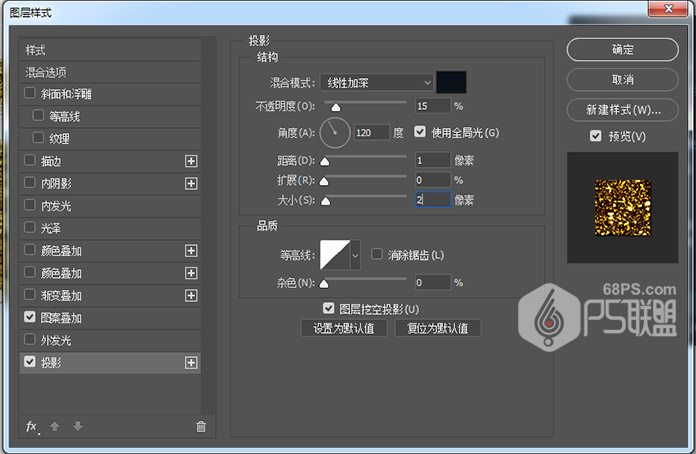This screenshot has width=696, height=454.
Task: Toggle 预览 checkbox
Action: tap(596, 136)
